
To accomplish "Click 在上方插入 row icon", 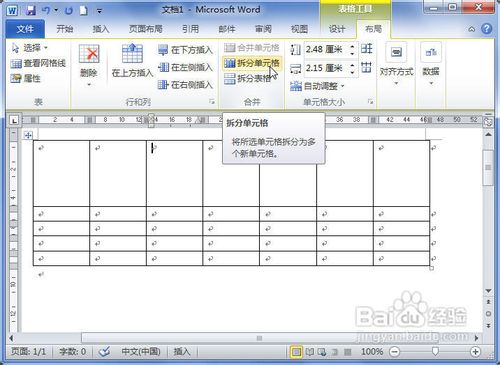I will 132,54.
